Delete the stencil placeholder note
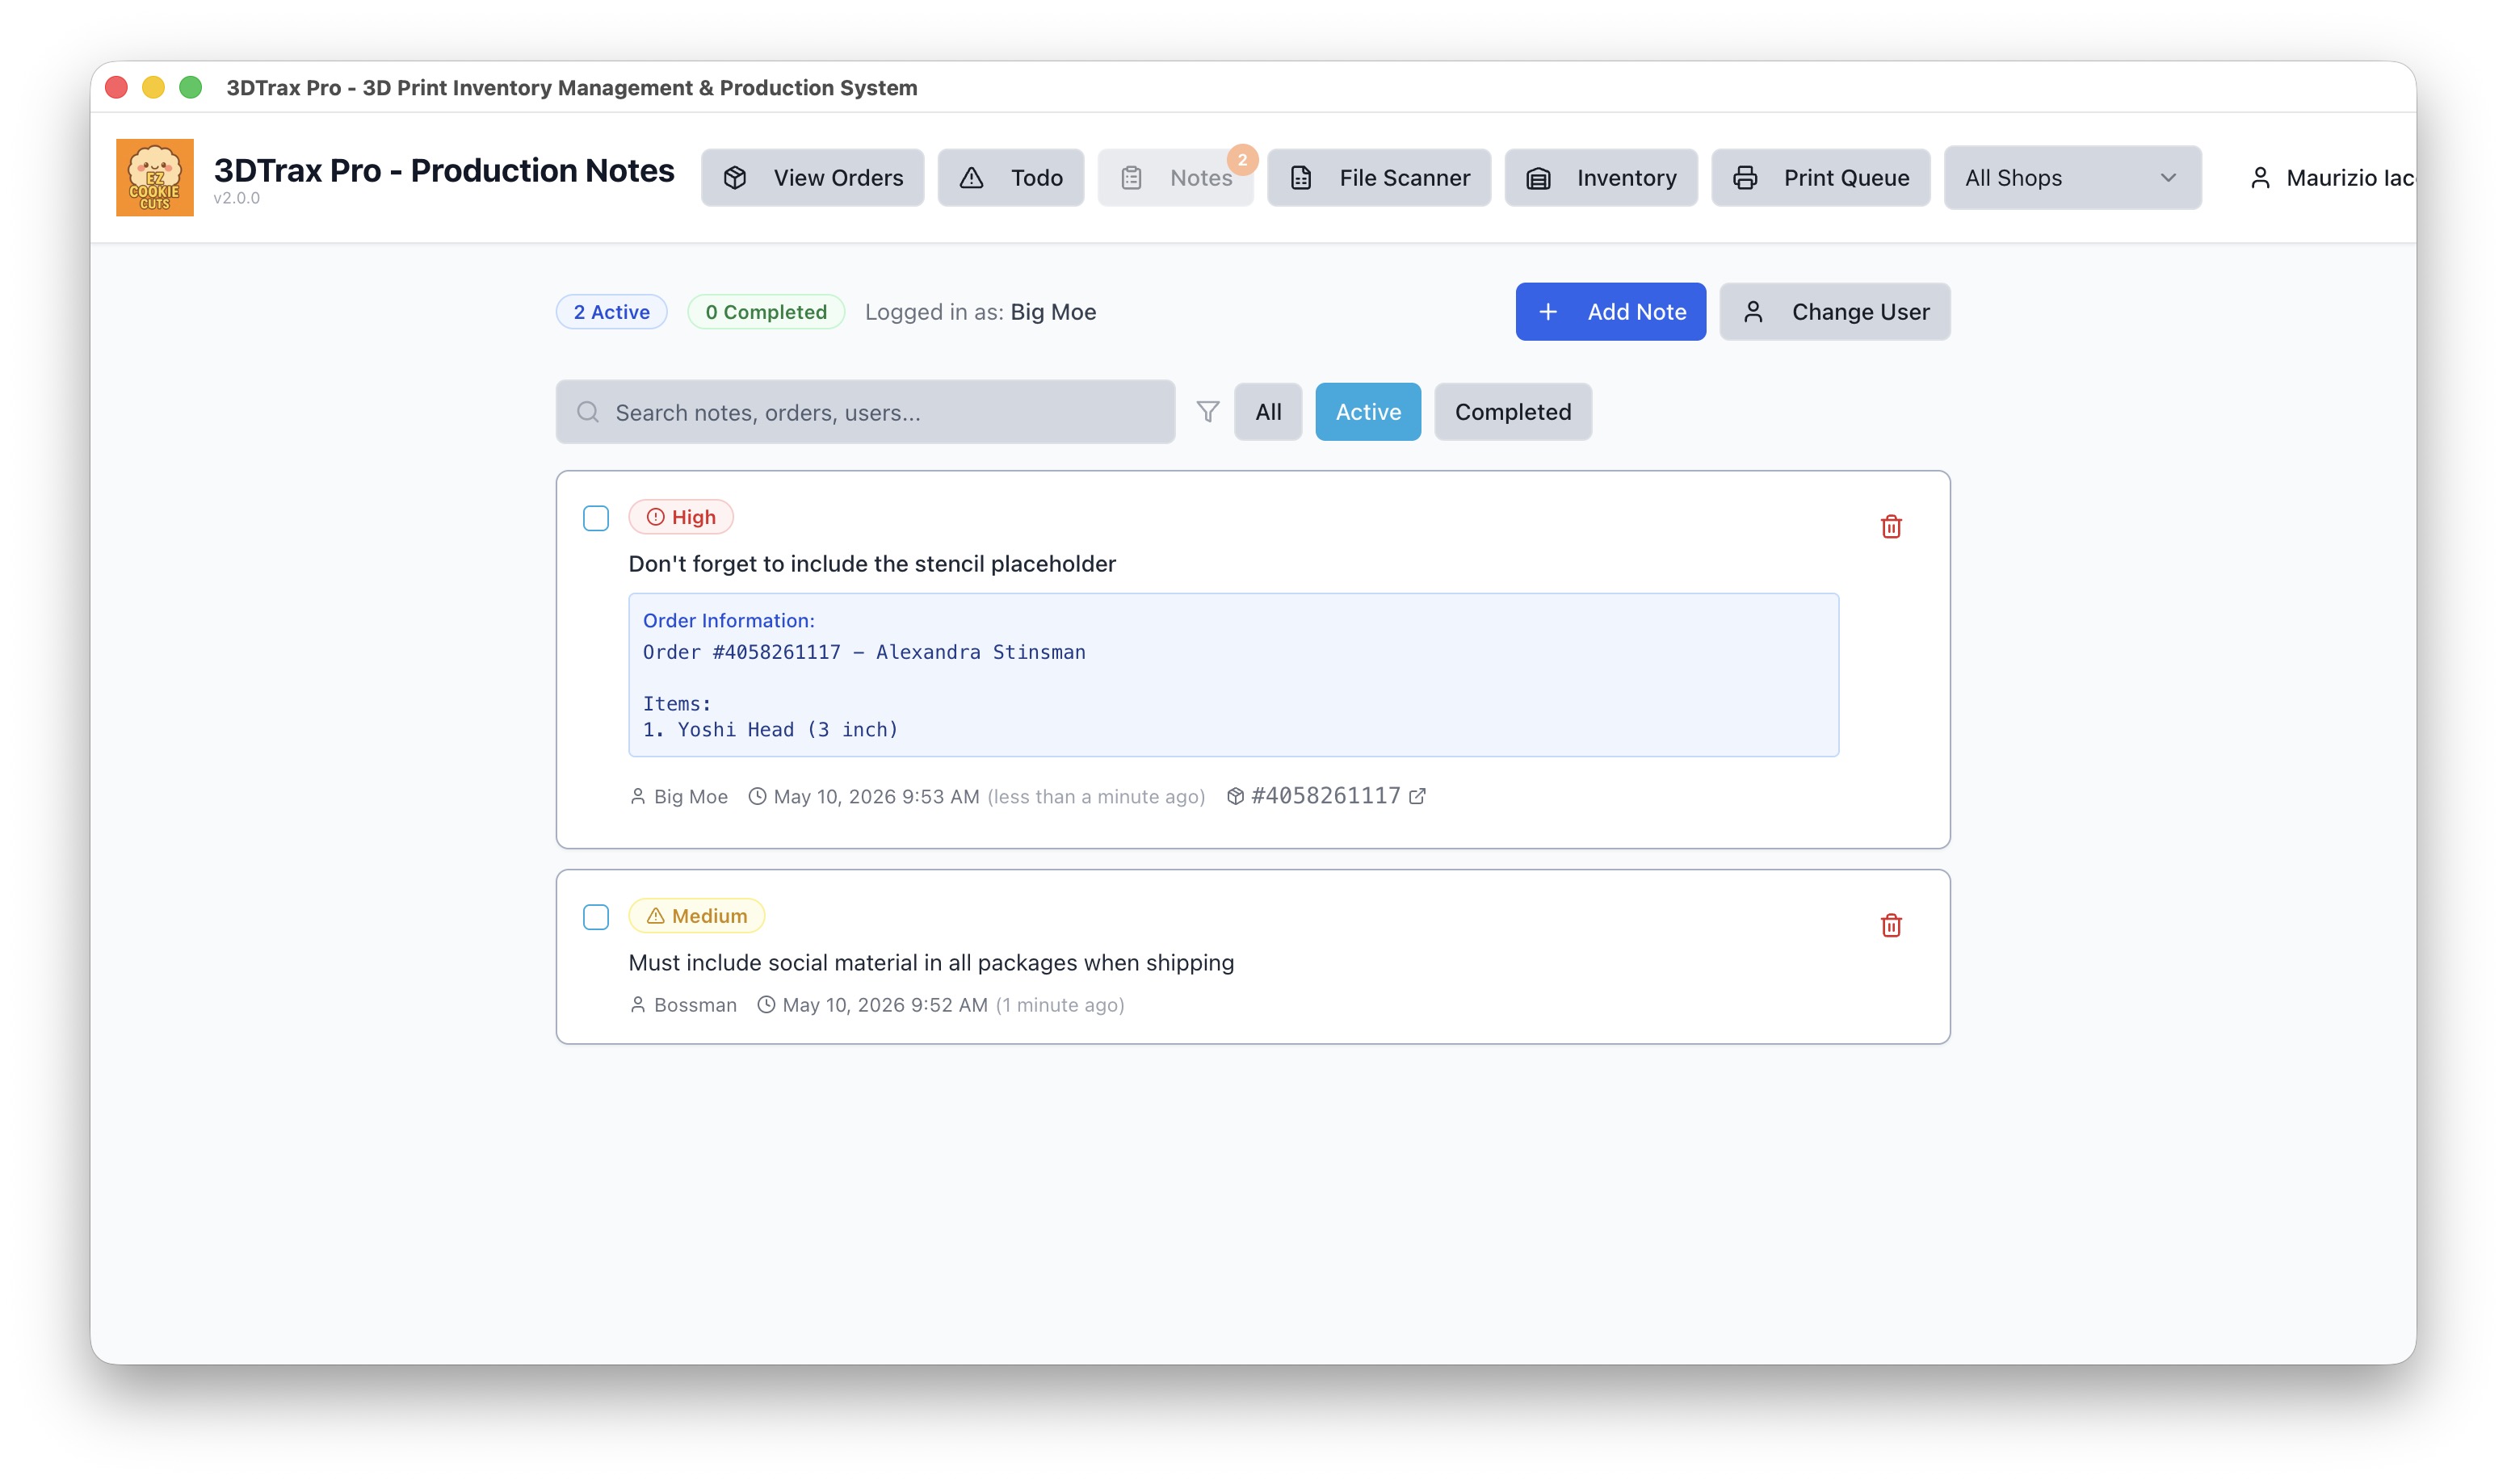Image resolution: width=2507 pixels, height=1484 pixels. click(x=1890, y=527)
